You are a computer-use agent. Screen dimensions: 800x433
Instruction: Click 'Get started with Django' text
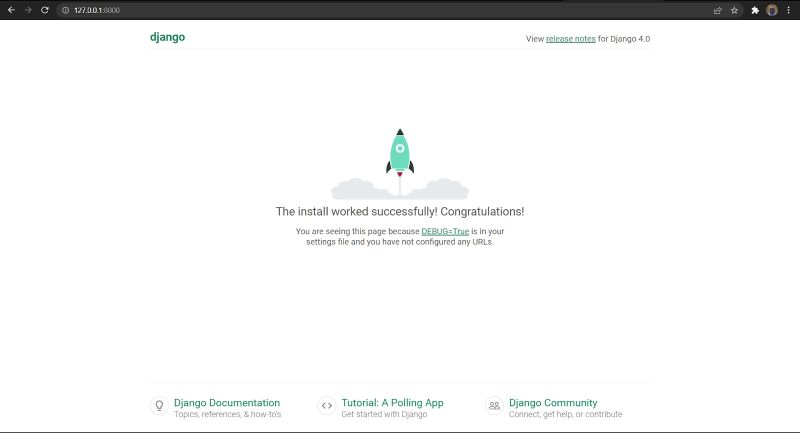(384, 415)
